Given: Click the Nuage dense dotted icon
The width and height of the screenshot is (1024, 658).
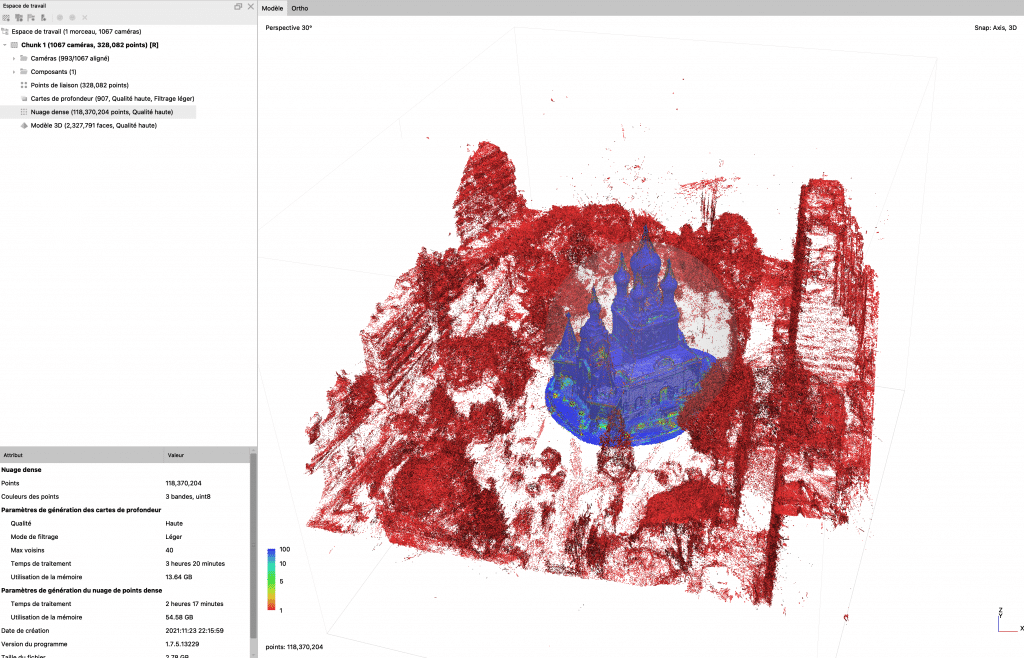Looking at the screenshot, I should (24, 112).
